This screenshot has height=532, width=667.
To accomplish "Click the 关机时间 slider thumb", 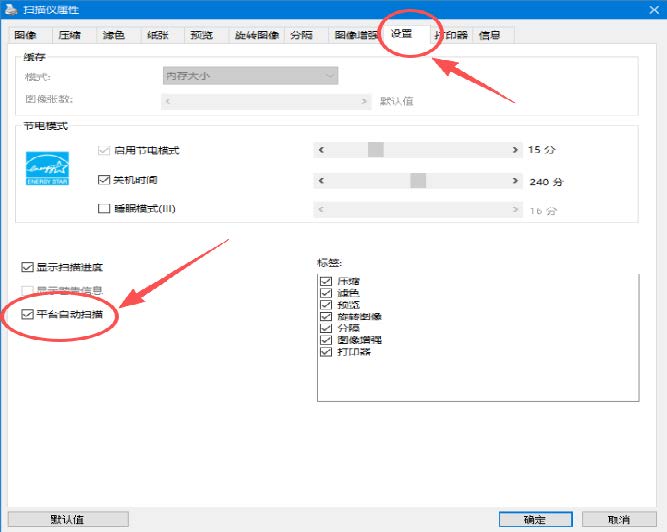I will click(x=418, y=181).
